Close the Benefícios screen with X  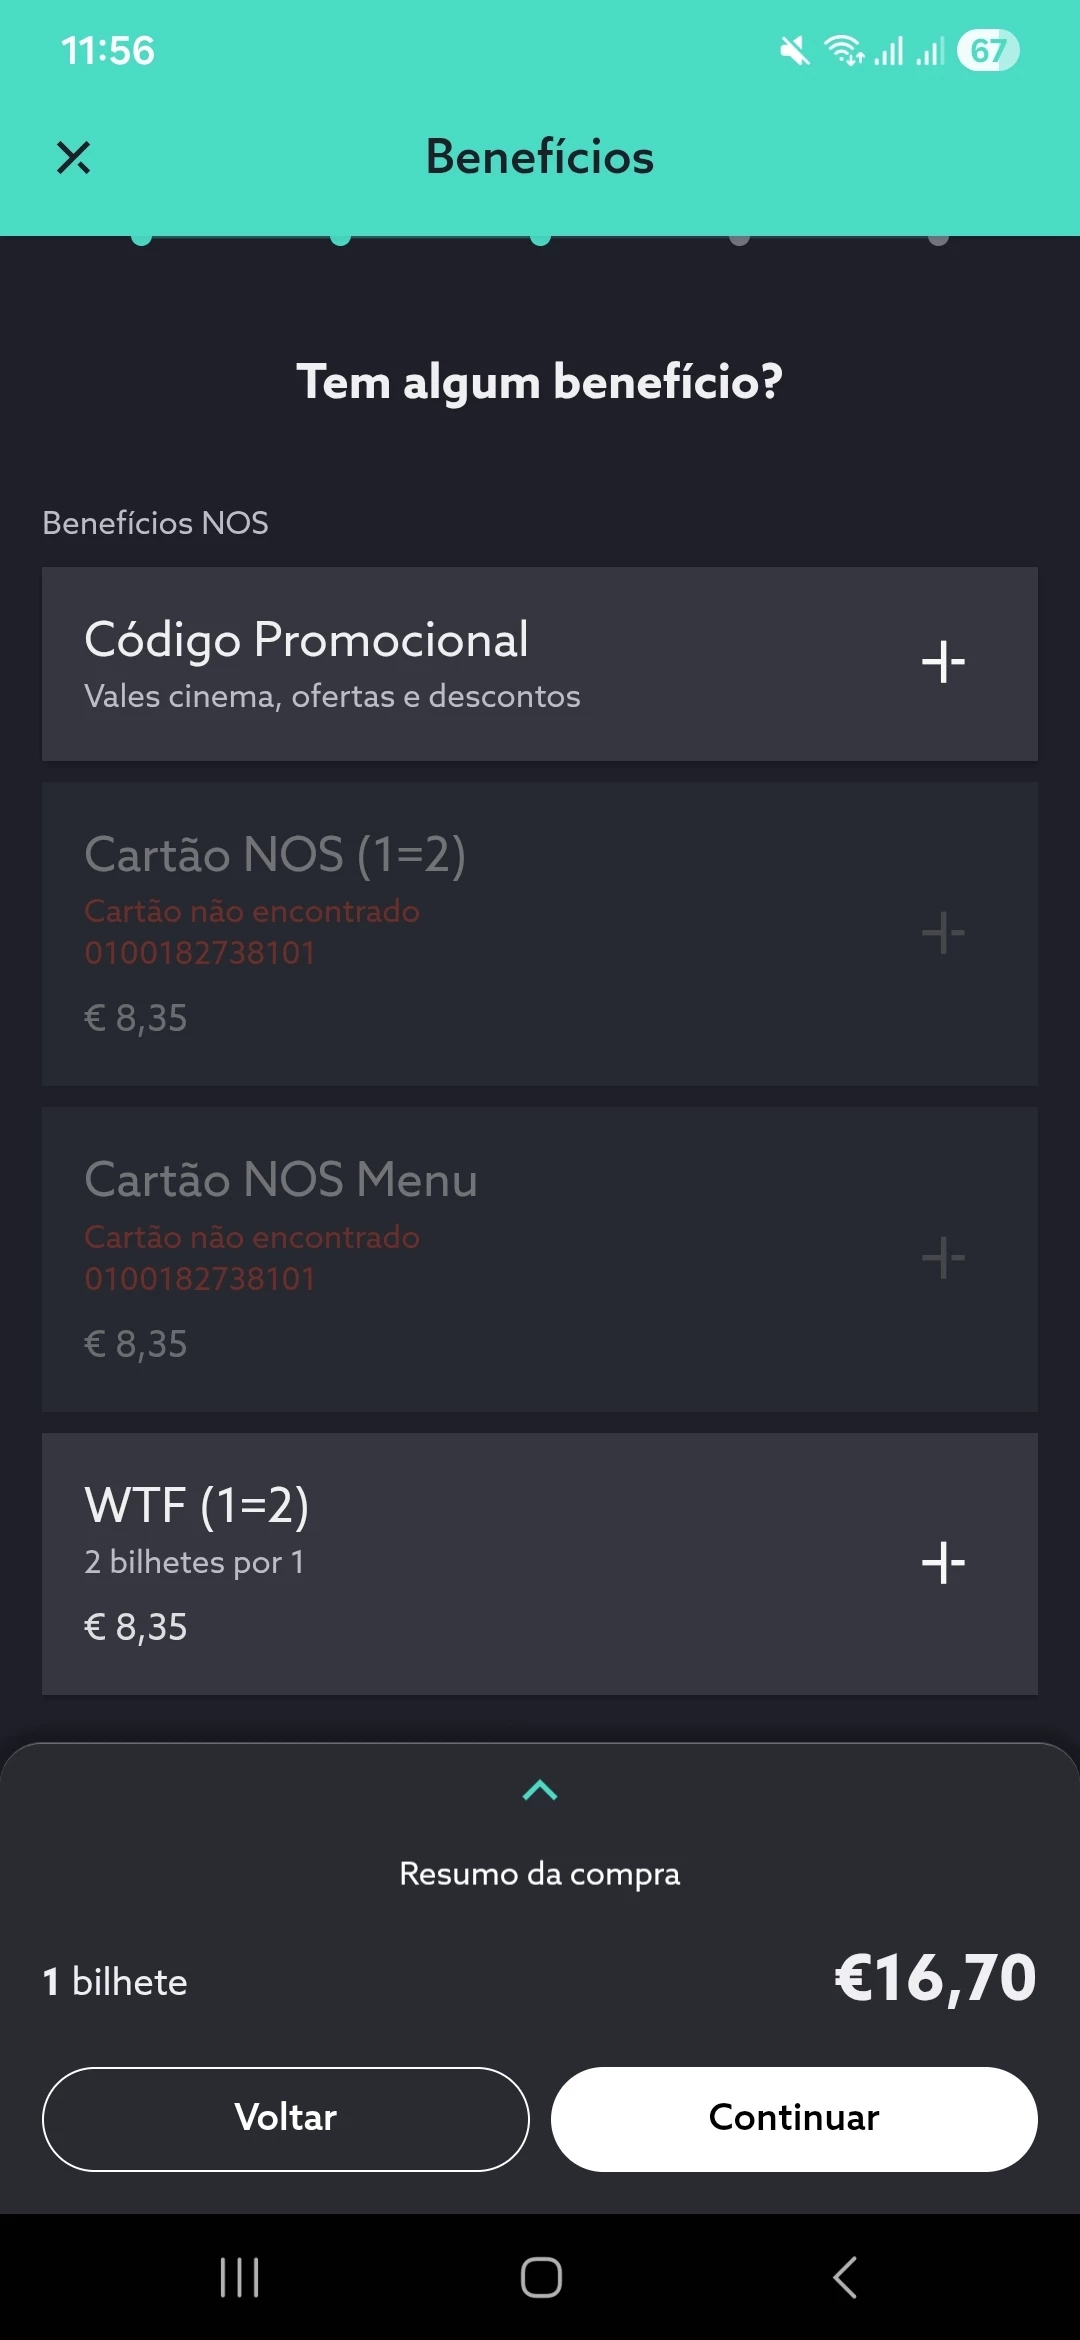click(73, 157)
